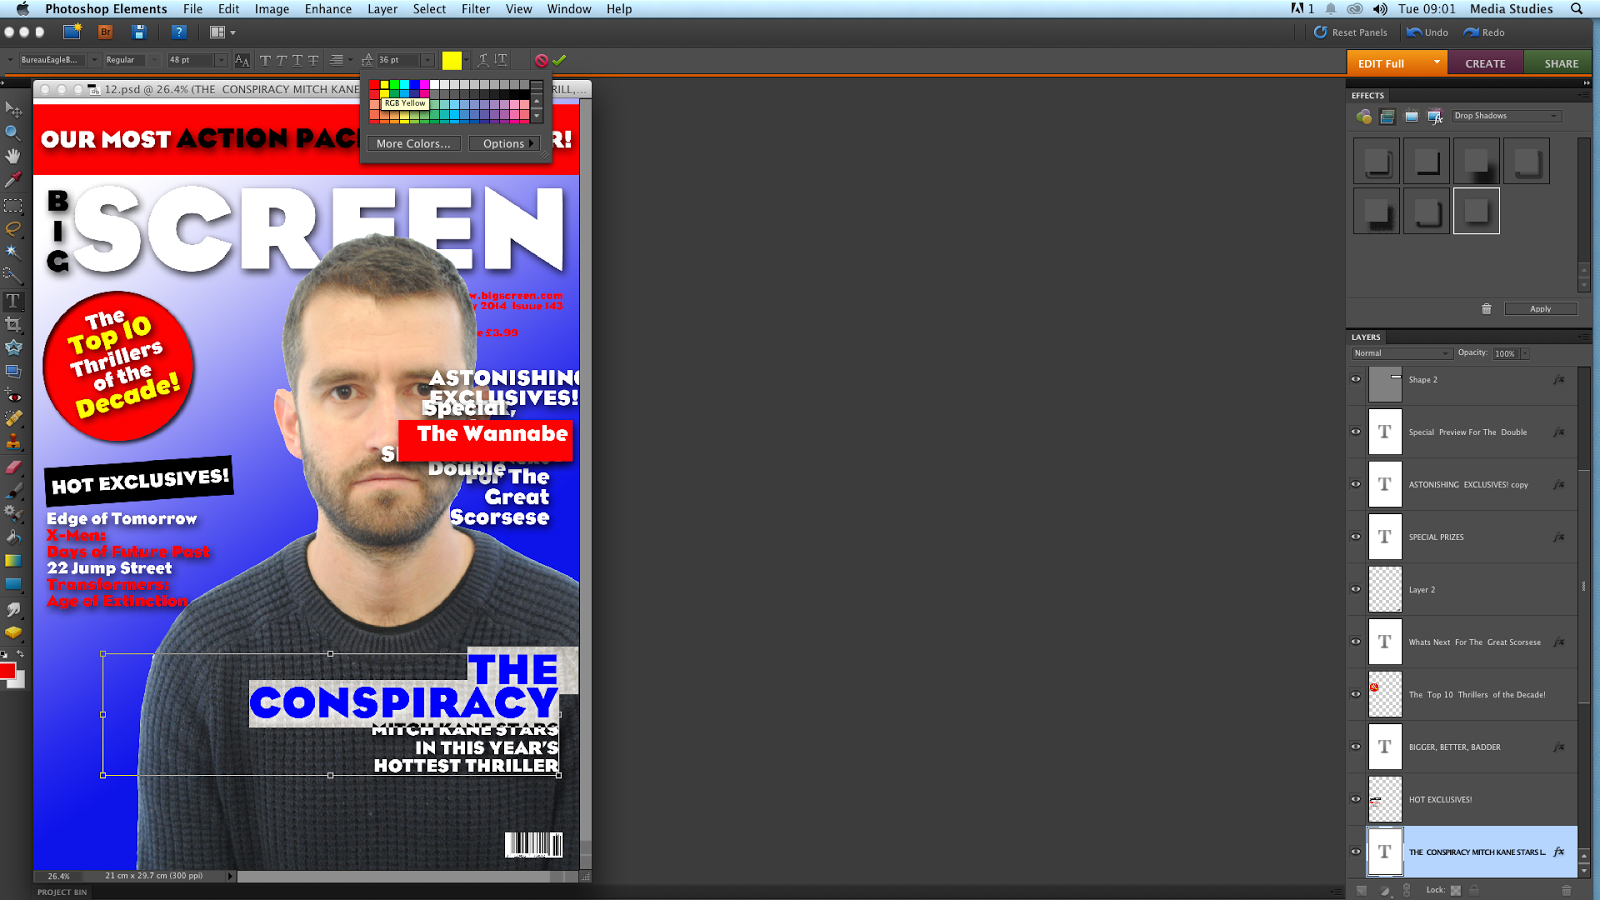Screen dimensions: 1600x900
Task: Select the Sponge tool
Action: tap(13, 633)
